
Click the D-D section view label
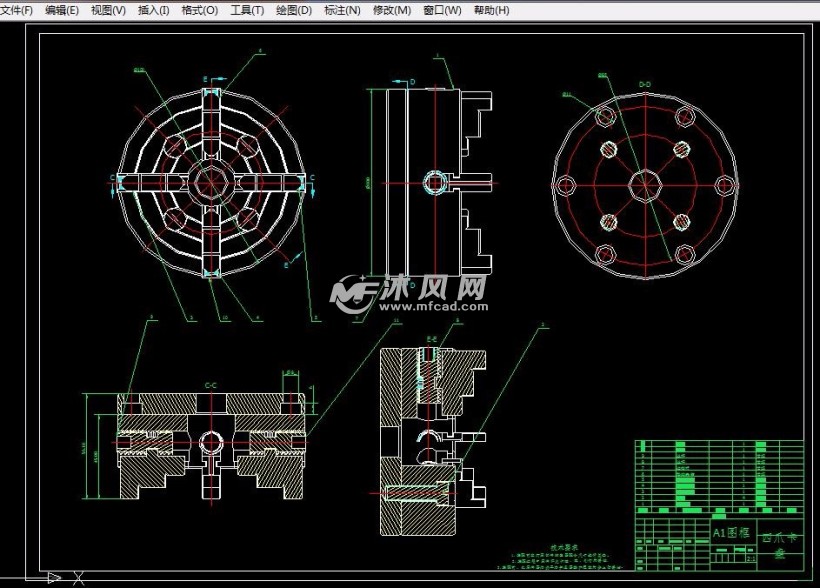(x=644, y=83)
